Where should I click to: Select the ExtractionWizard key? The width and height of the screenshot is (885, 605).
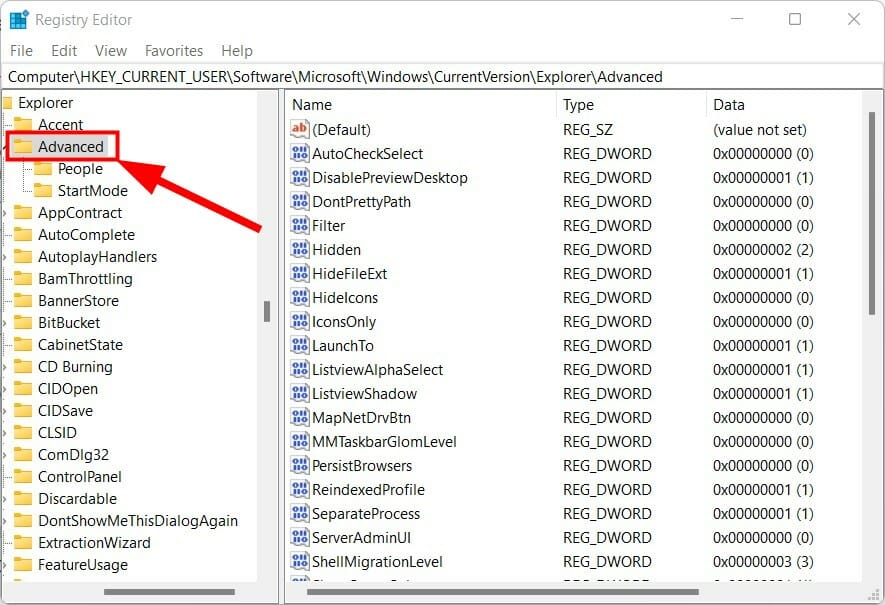coord(94,543)
